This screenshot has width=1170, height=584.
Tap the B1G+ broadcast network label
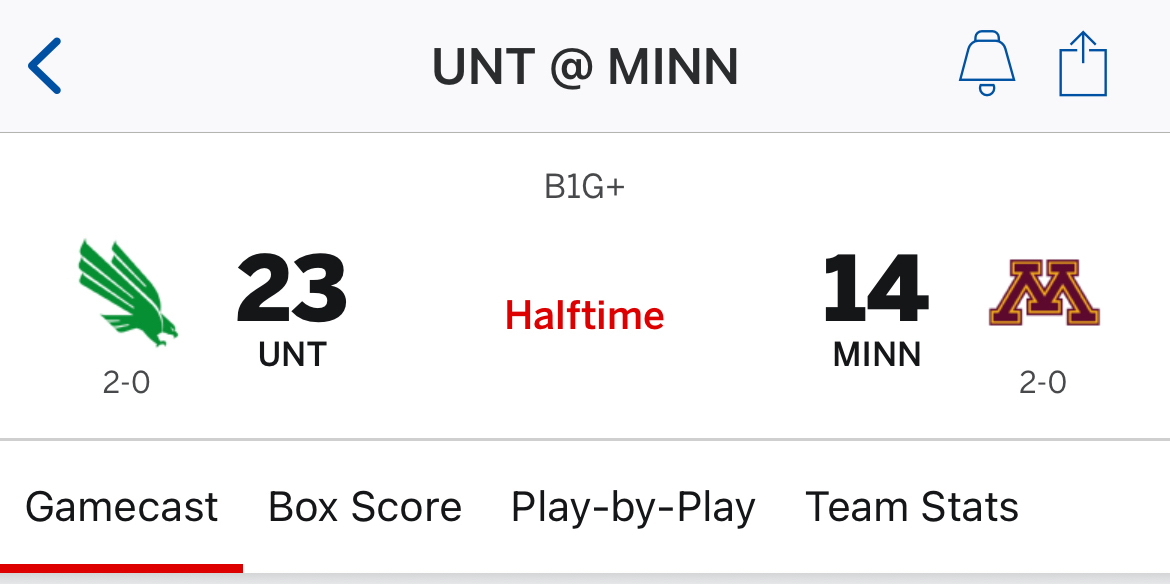pos(584,187)
